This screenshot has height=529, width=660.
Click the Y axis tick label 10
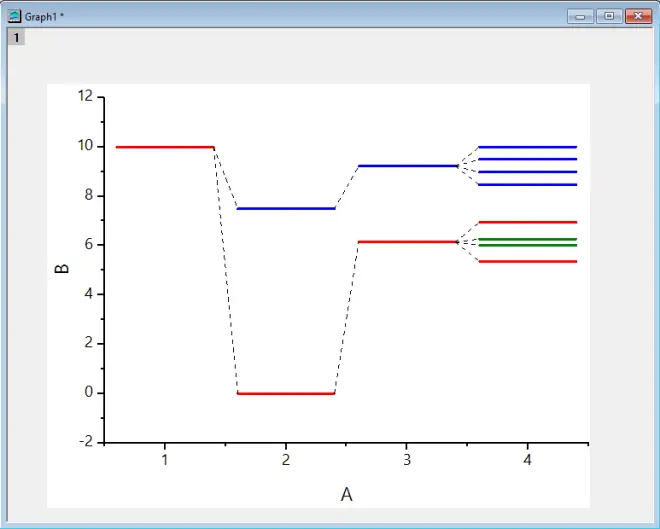85,146
